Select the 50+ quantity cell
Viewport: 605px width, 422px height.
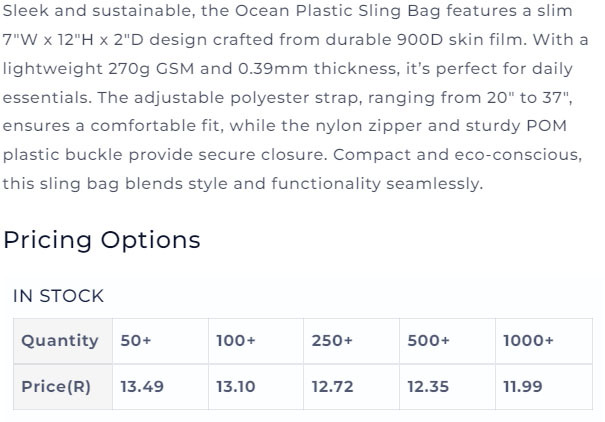click(161, 341)
